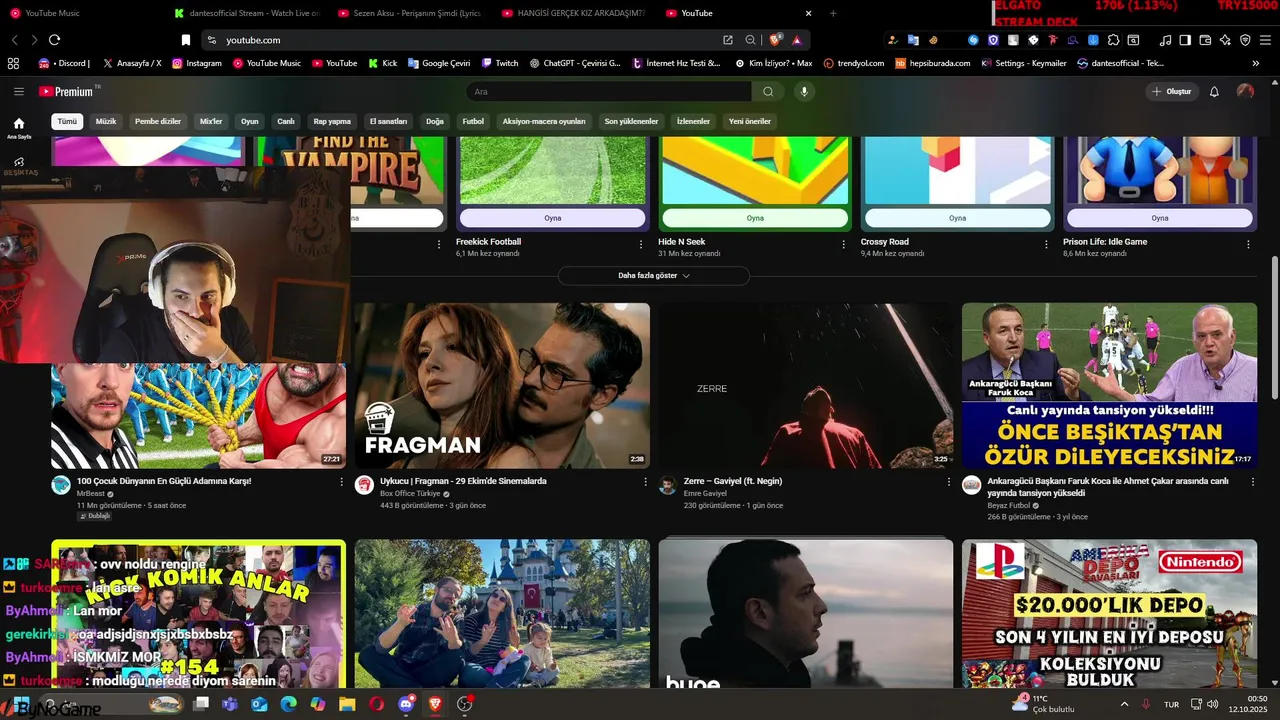Image resolution: width=1280 pixels, height=720 pixels.
Task: Open site settings icon in address bar
Action: click(x=211, y=40)
